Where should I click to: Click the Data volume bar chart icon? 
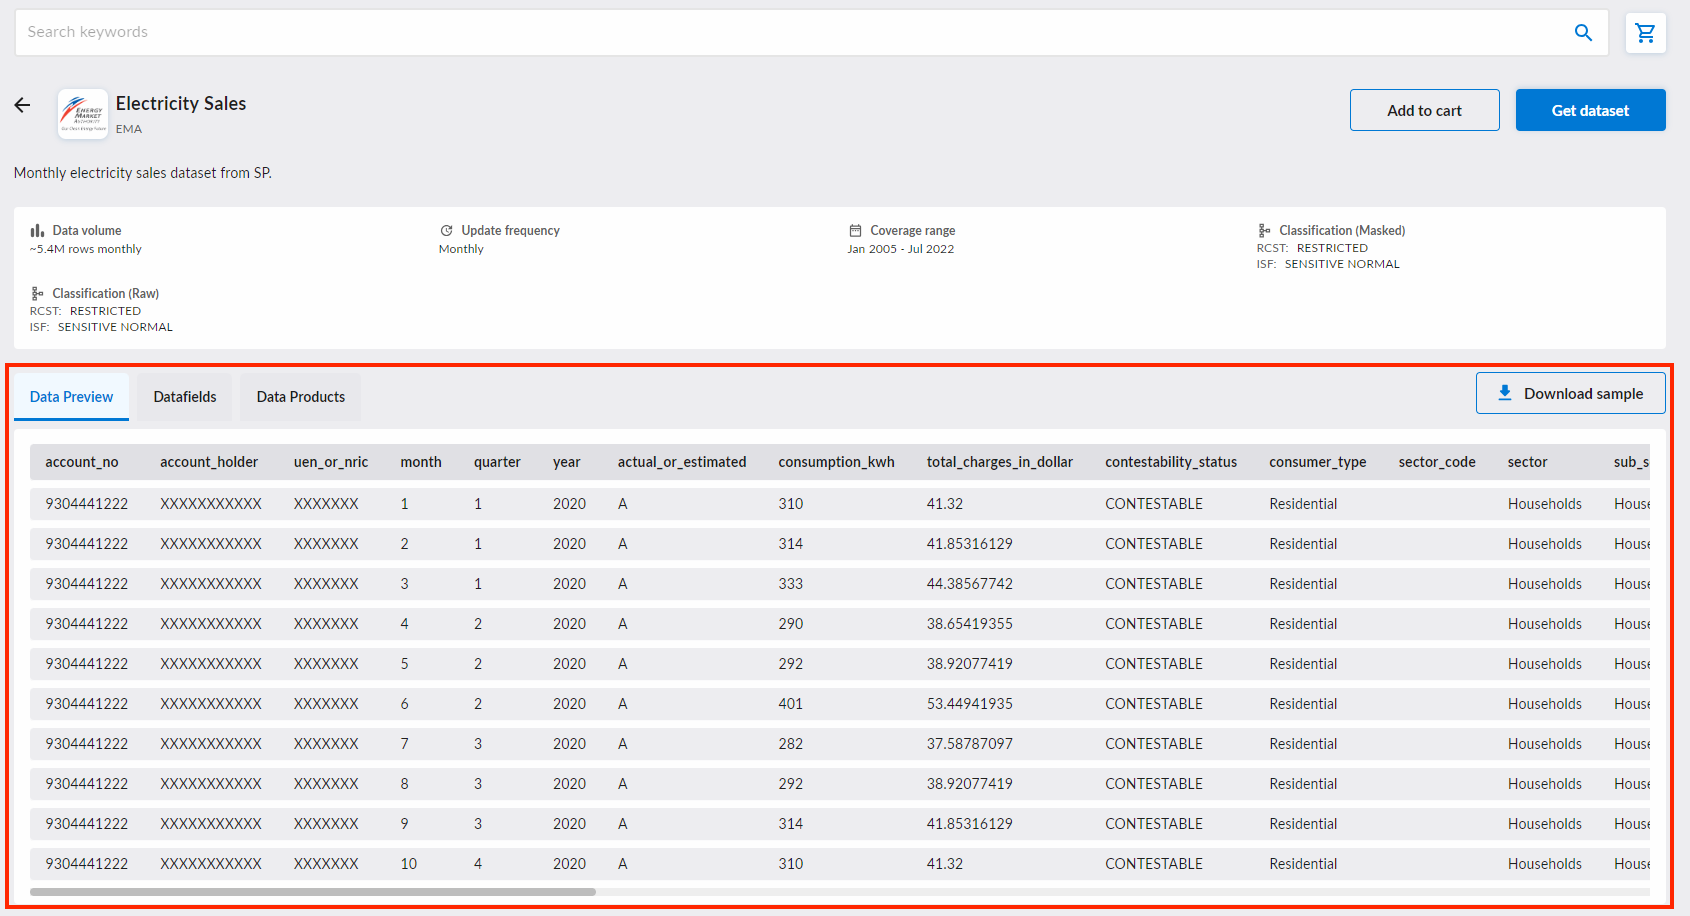coord(37,230)
